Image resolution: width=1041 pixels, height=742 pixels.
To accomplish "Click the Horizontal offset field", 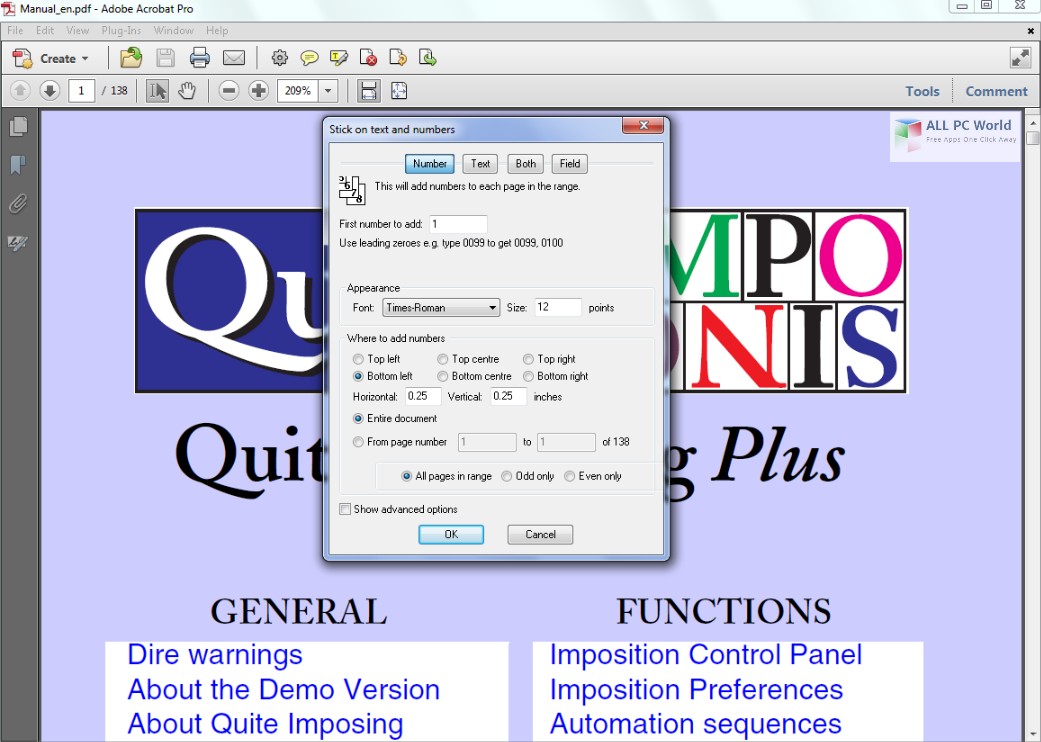I will [423, 396].
